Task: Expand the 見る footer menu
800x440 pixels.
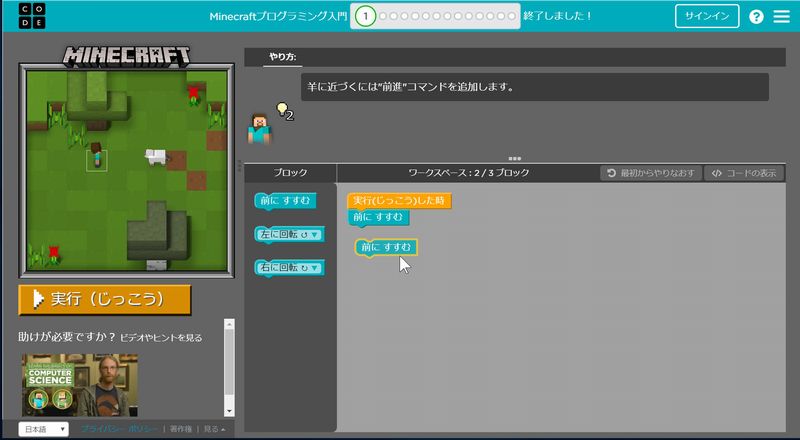Action: (x=214, y=429)
